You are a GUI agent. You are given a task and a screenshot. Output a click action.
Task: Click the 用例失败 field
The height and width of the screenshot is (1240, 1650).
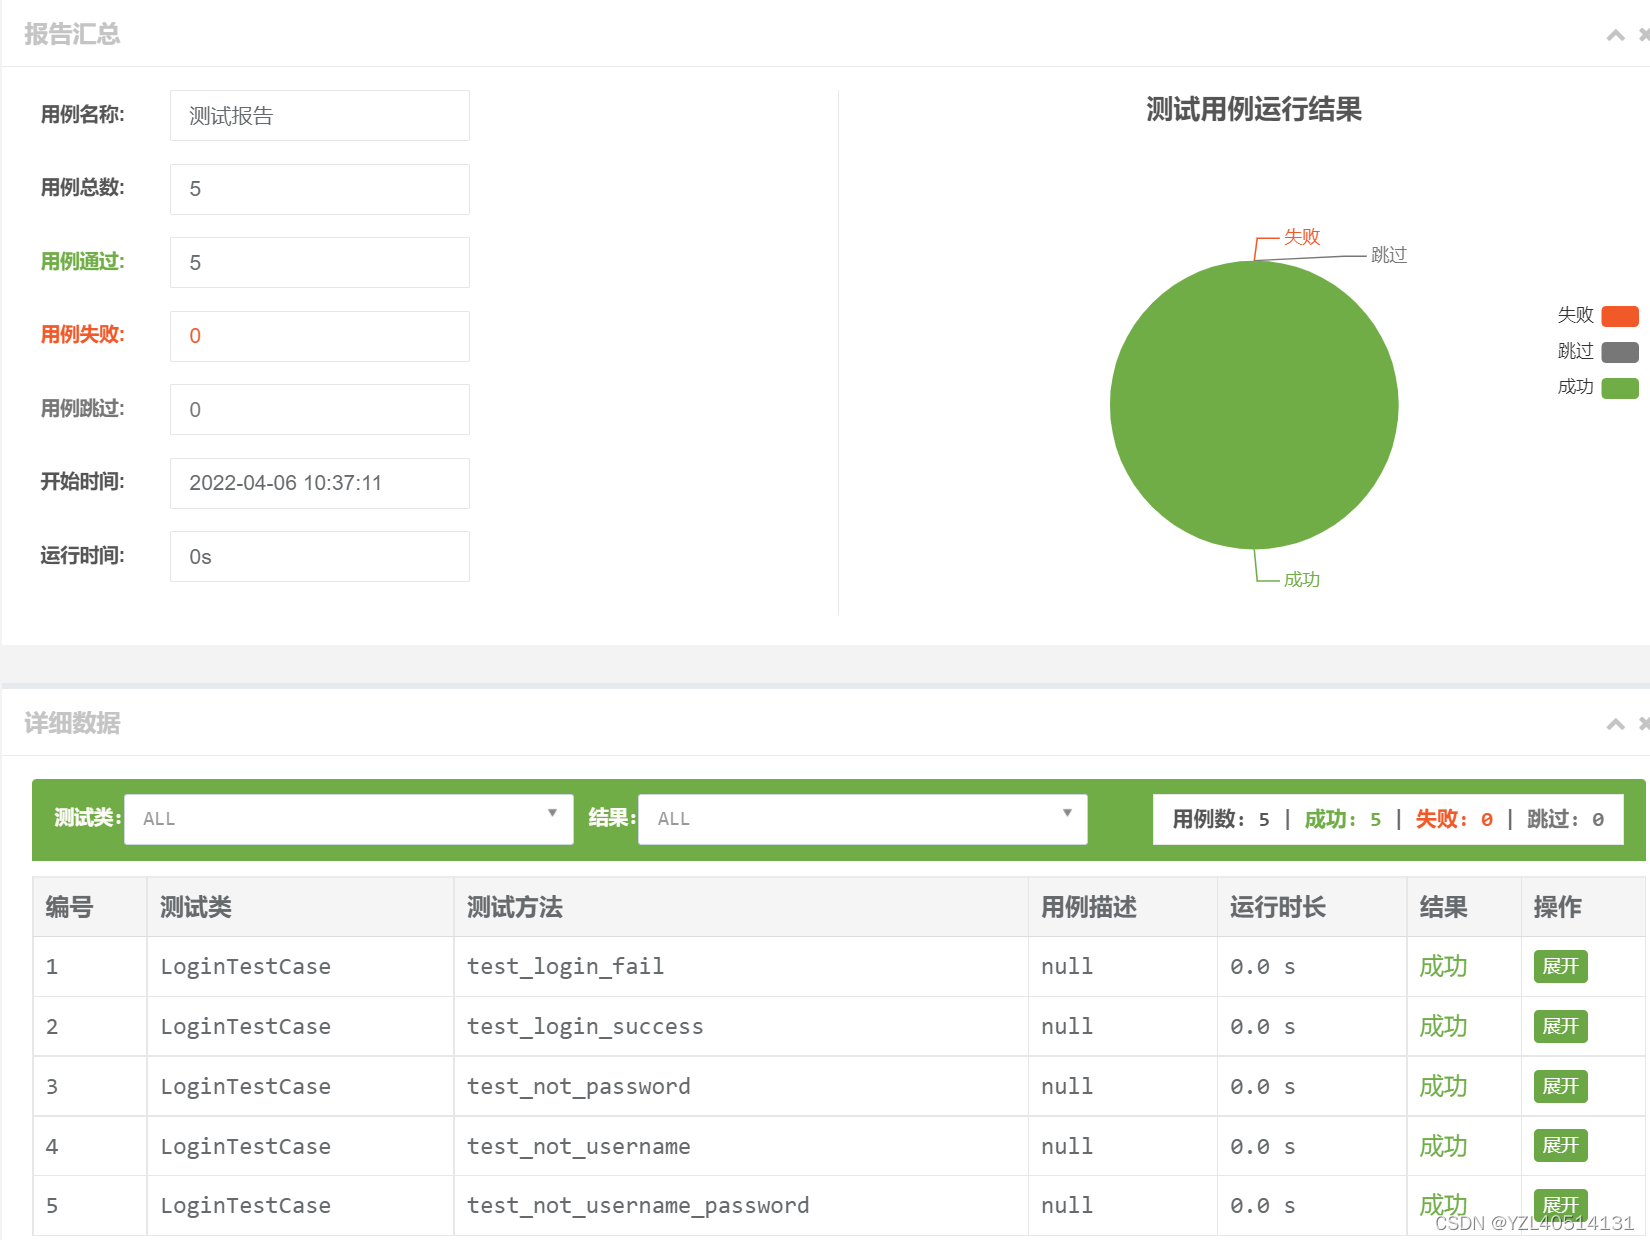[x=320, y=336]
